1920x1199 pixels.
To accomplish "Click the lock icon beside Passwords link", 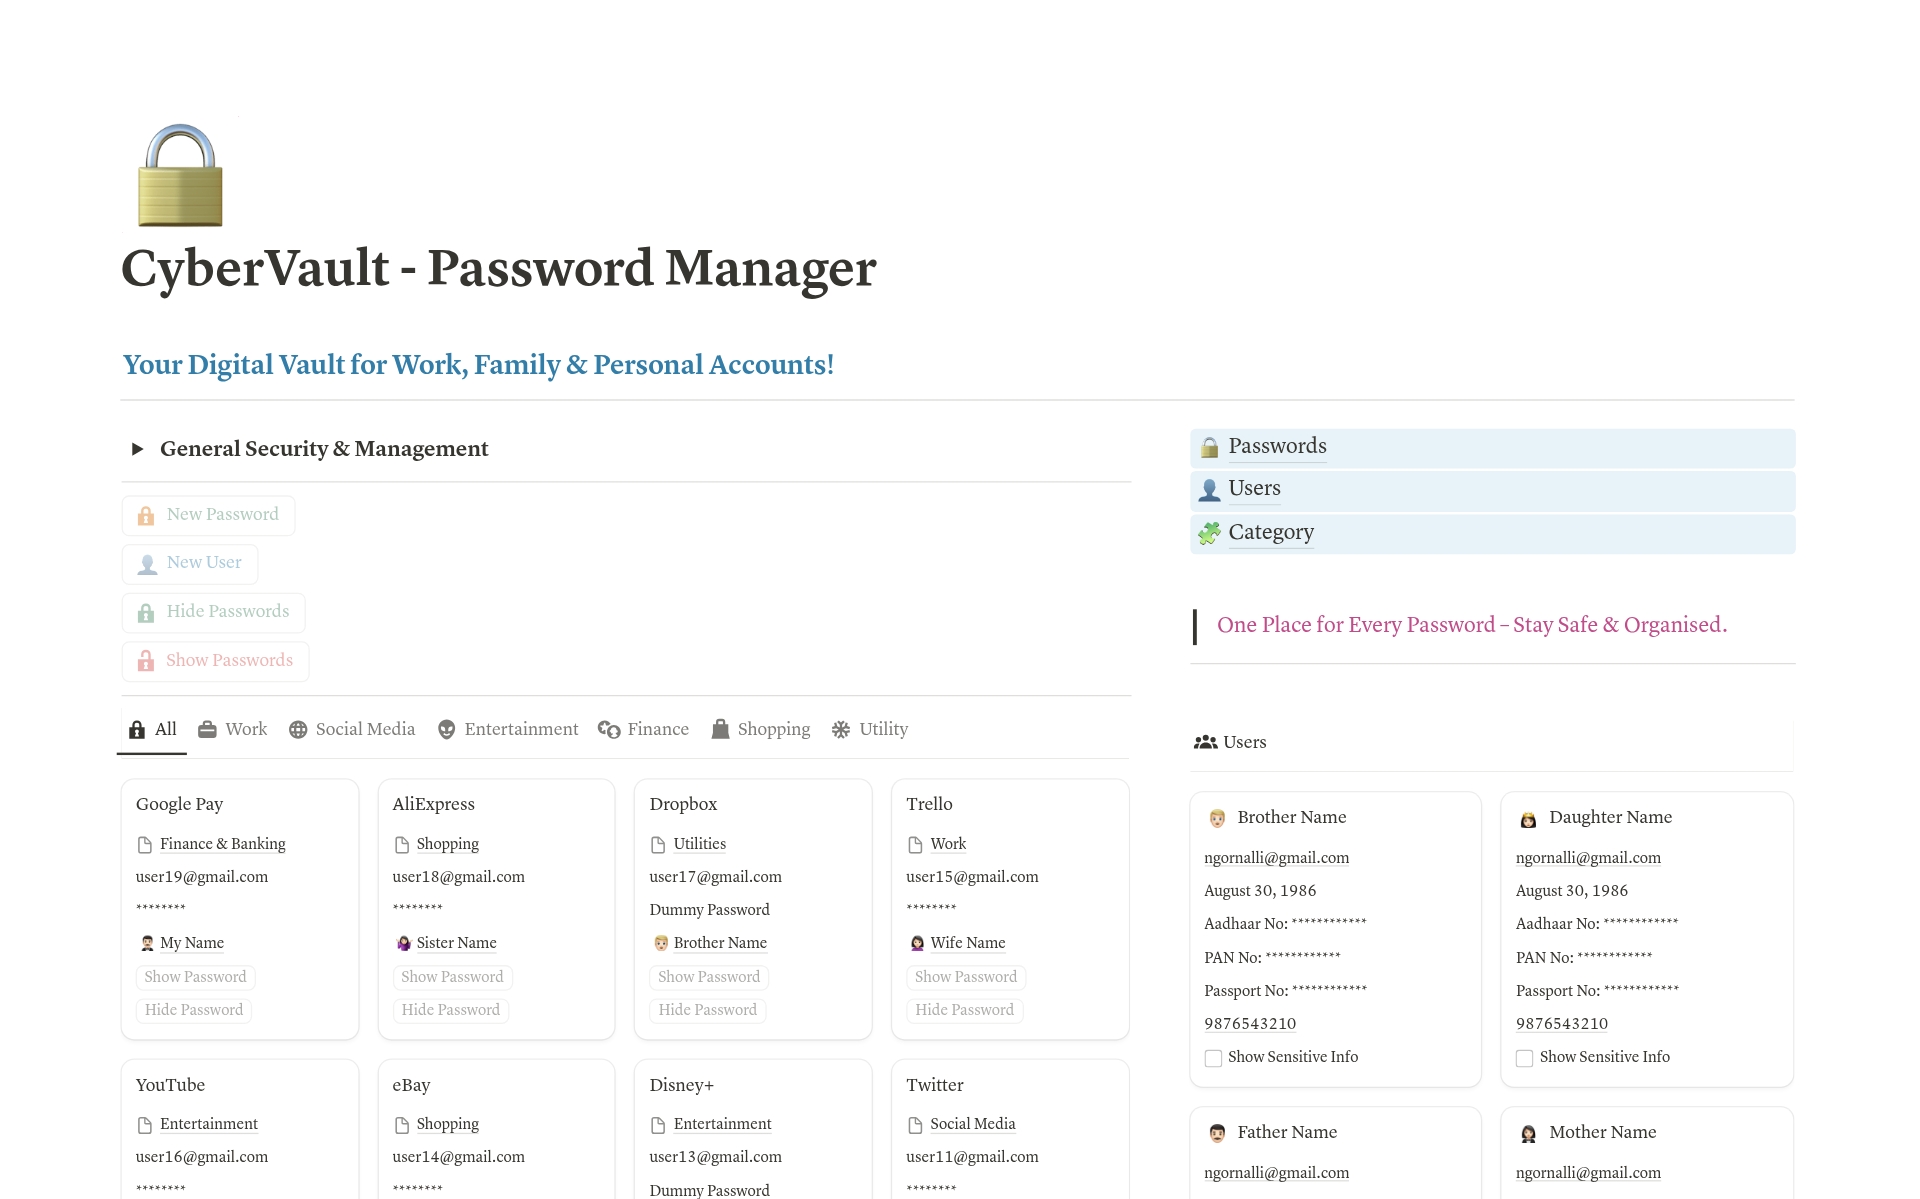I will click(1209, 447).
